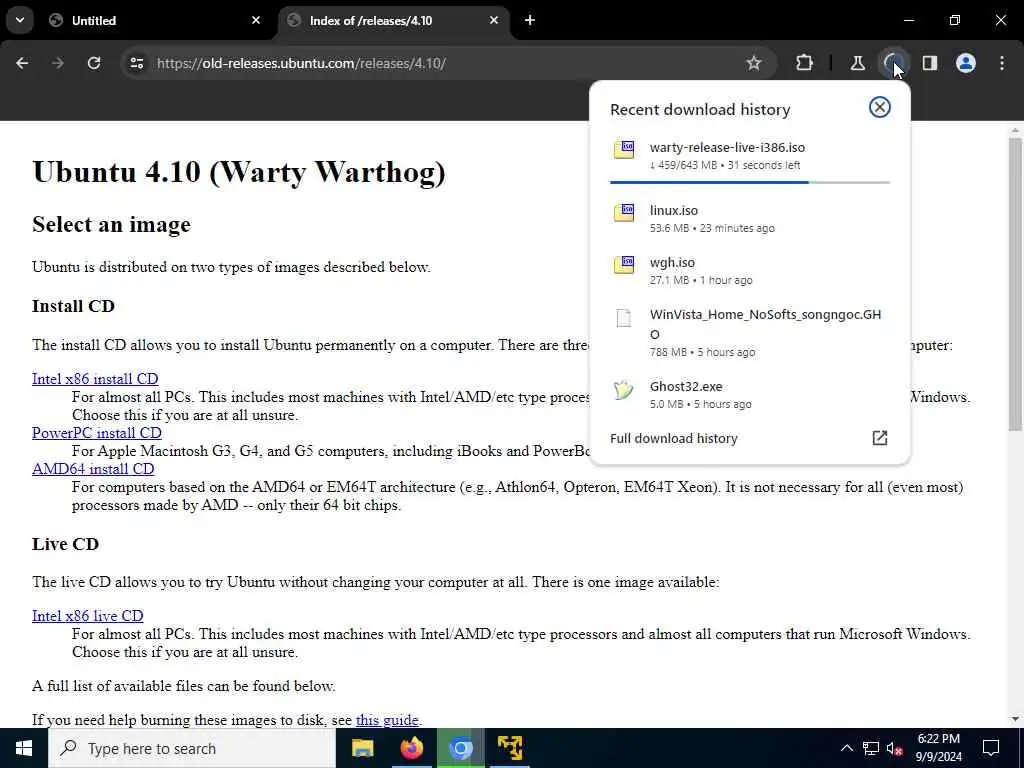Open the Windows Start menu
This screenshot has width=1024, height=768.
24,748
